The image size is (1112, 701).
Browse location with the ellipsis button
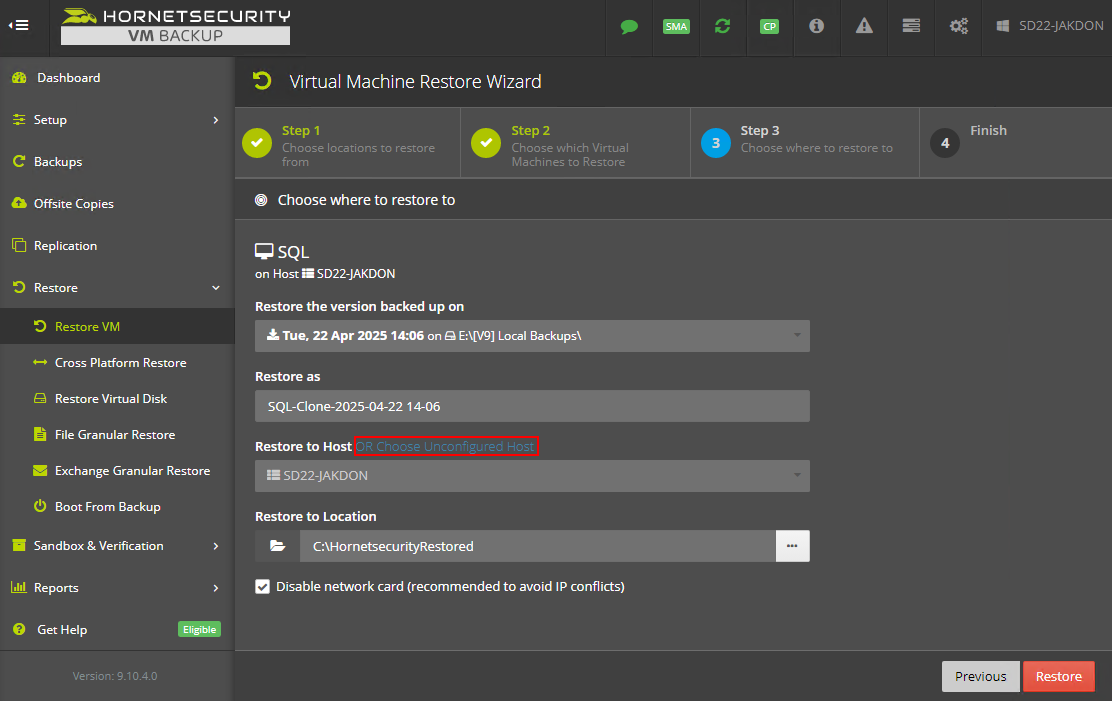[x=793, y=546]
